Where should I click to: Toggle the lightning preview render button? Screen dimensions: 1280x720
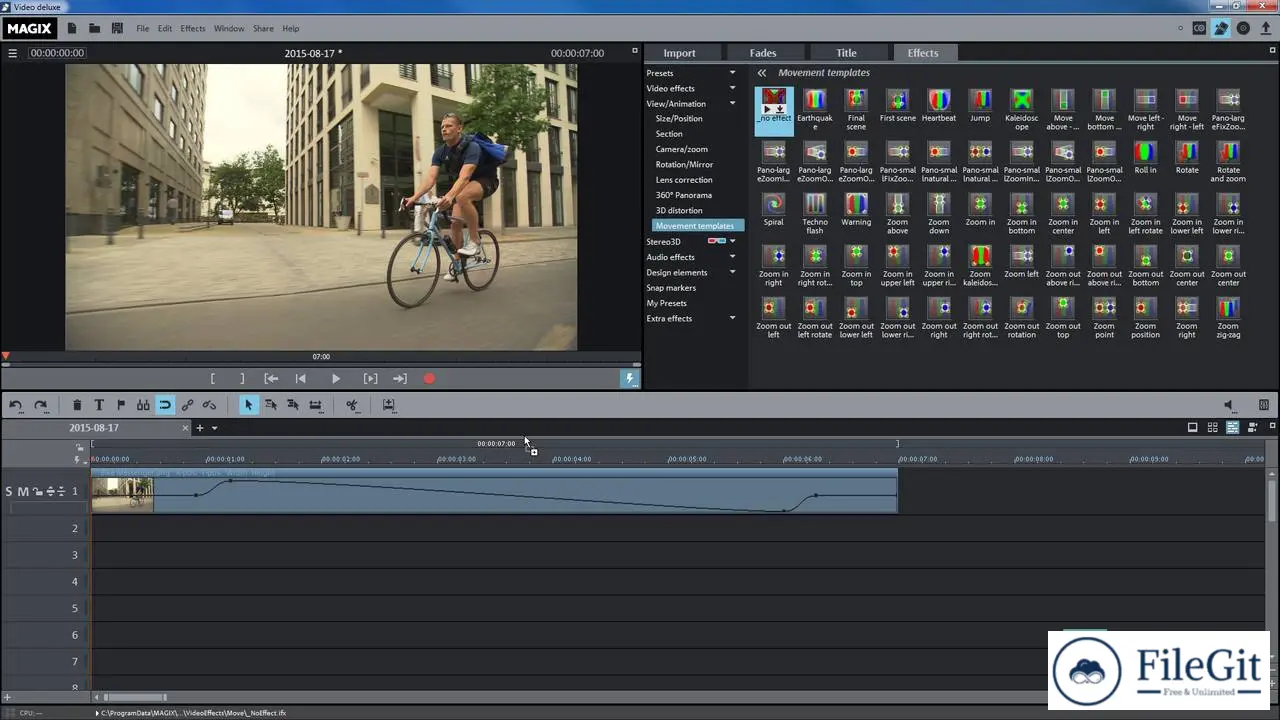[630, 378]
